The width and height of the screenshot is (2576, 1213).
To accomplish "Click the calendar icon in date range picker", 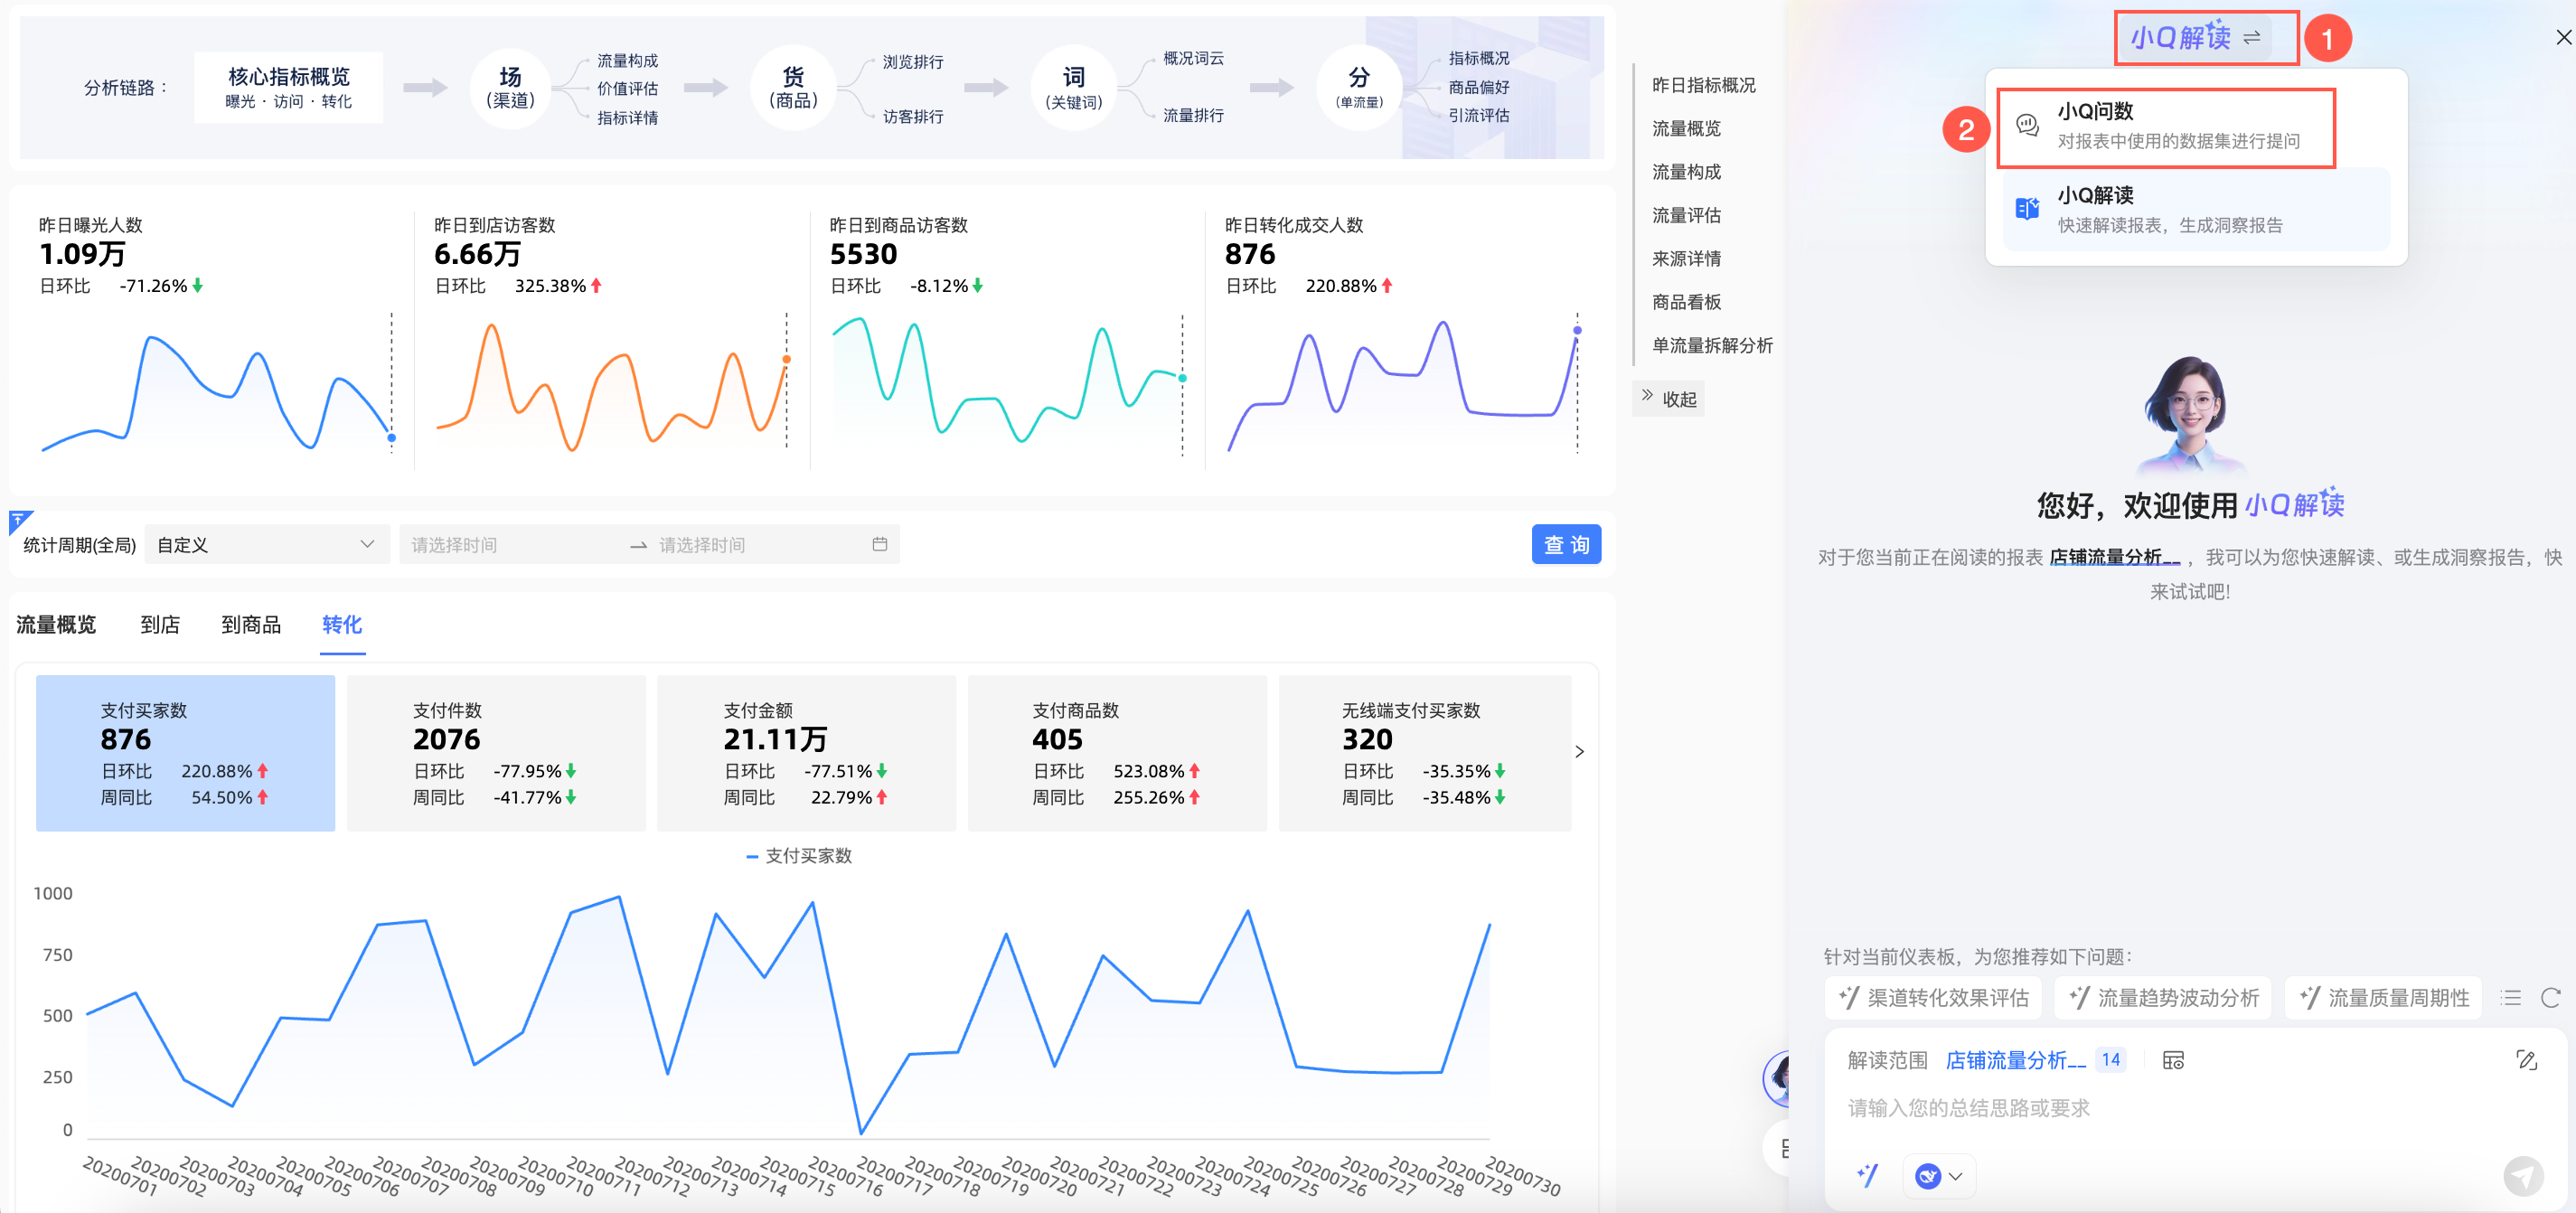I will (x=879, y=544).
